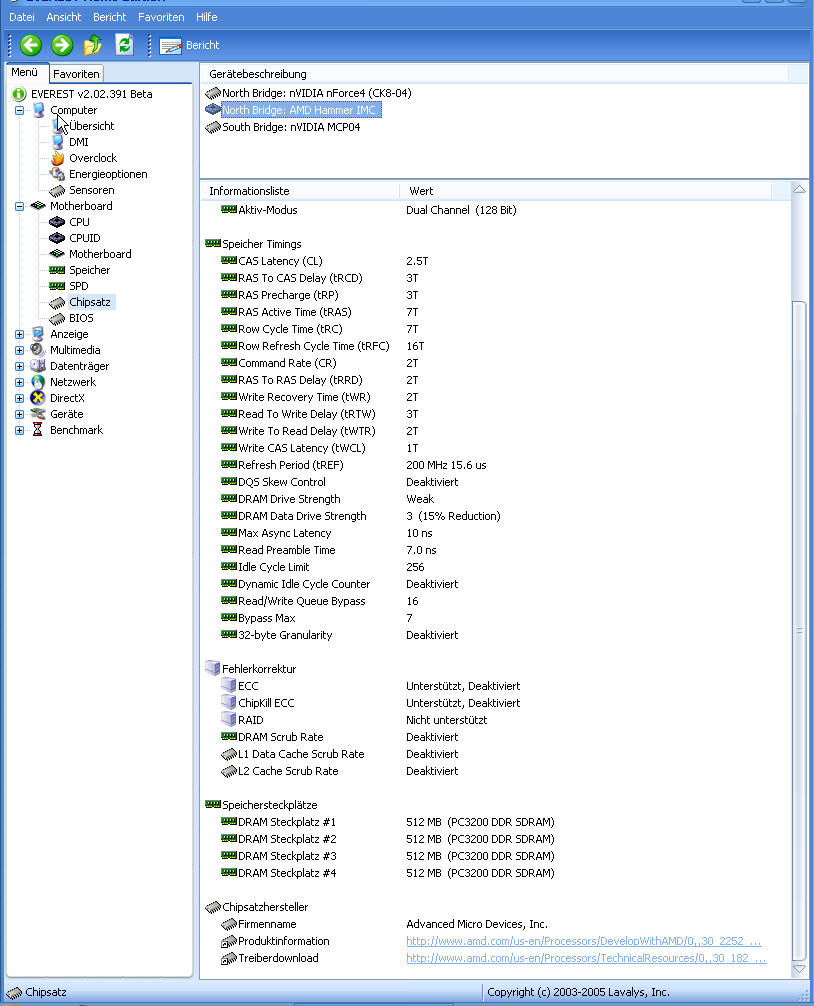
Task: Click the Netzwerk globe icon
Action: (x=38, y=382)
